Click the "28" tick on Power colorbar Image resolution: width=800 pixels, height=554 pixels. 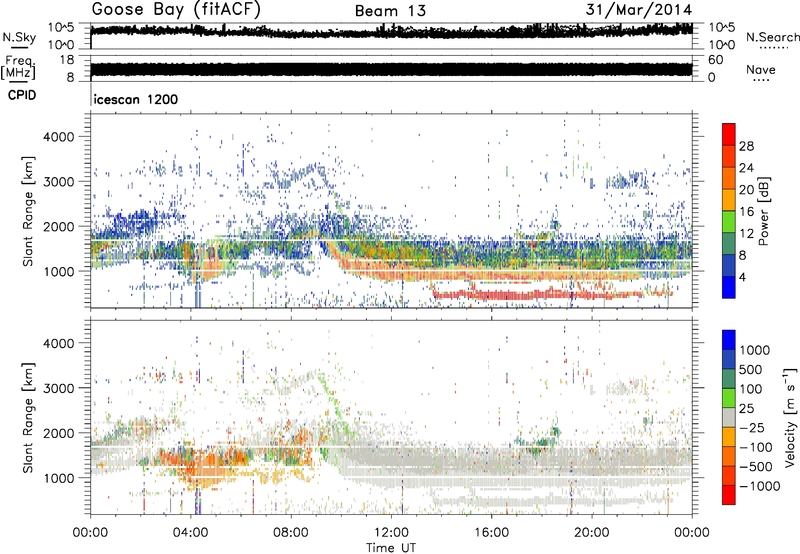[746, 146]
